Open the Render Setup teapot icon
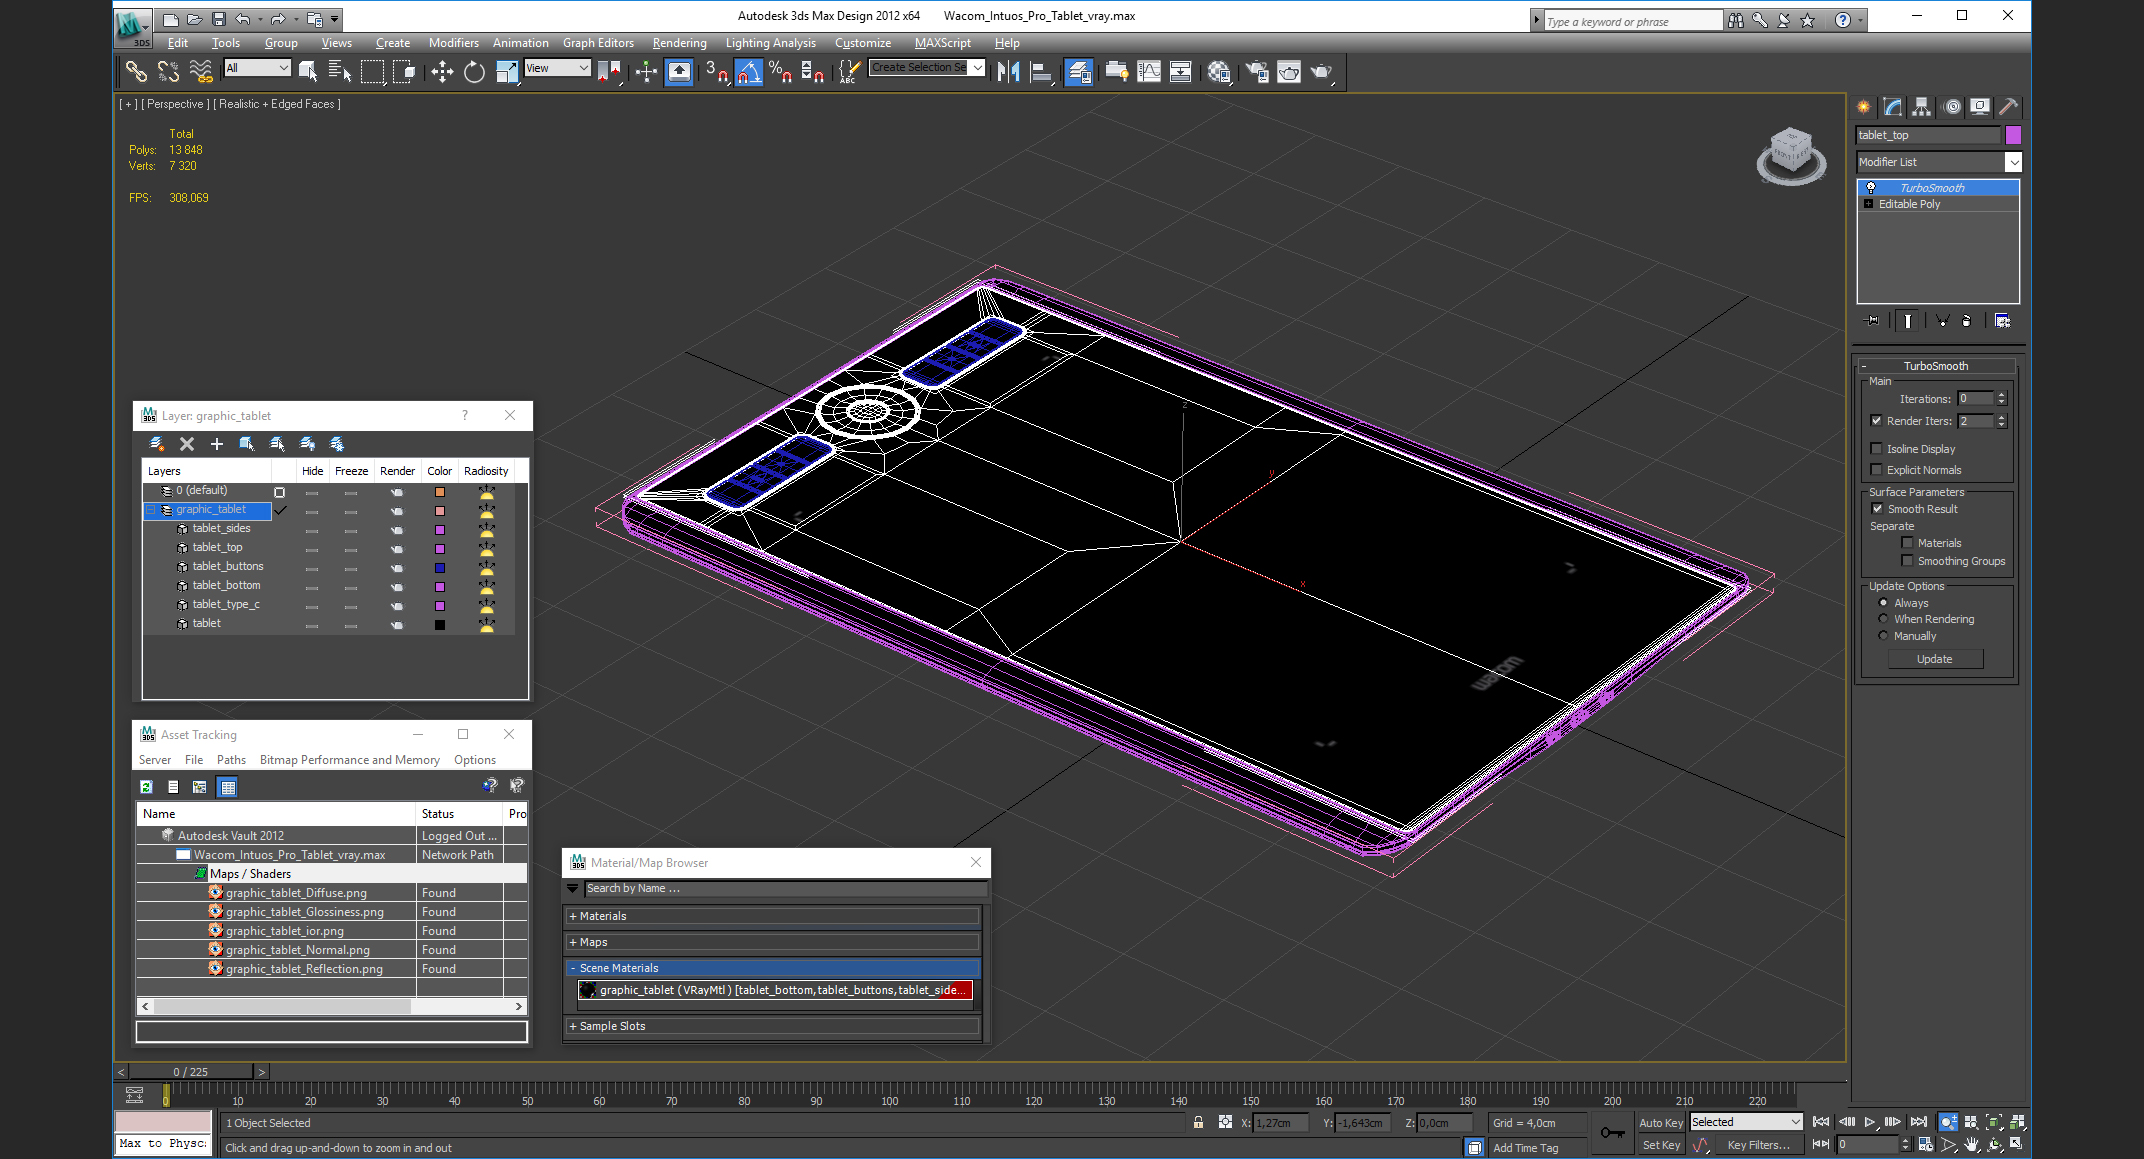 pos(1257,71)
